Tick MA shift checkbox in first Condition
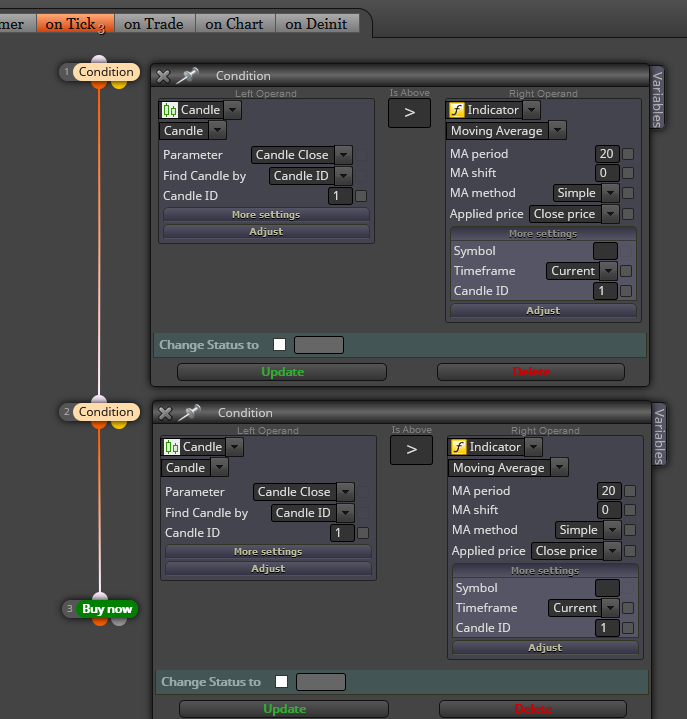This screenshot has width=687, height=719. point(628,173)
